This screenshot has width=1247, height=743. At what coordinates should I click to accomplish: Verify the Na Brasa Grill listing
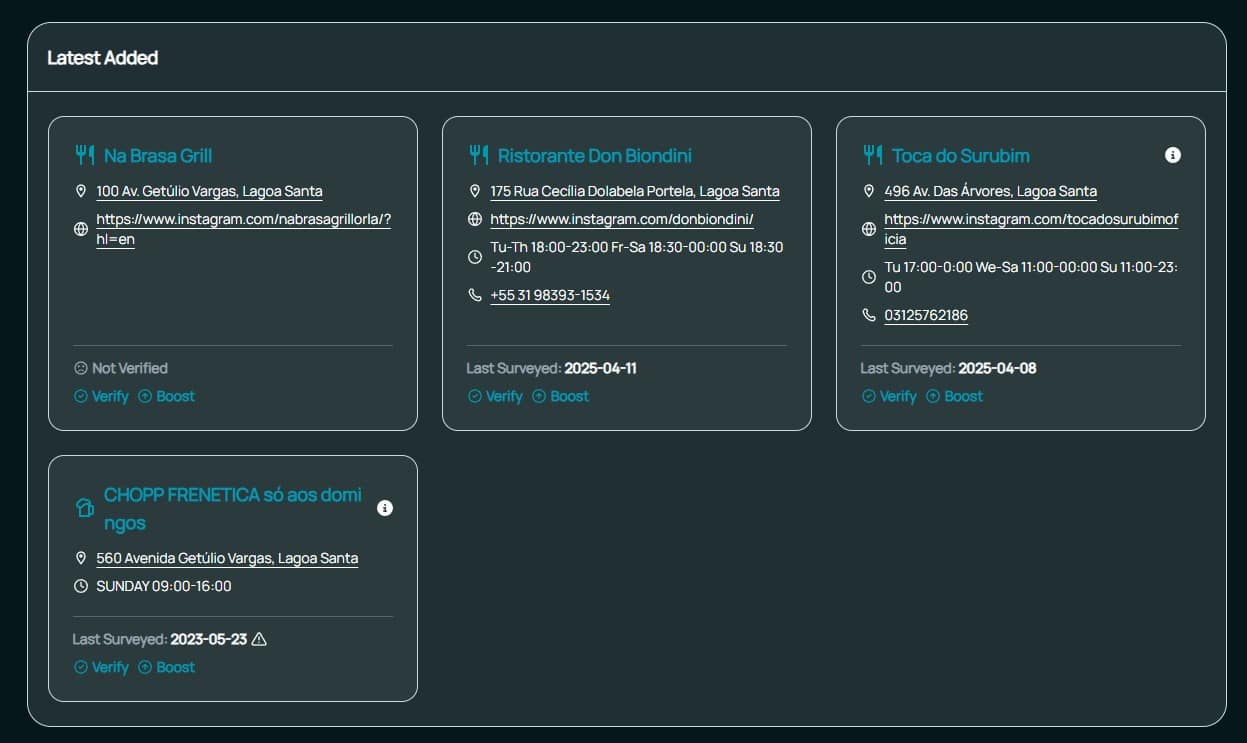coord(101,396)
